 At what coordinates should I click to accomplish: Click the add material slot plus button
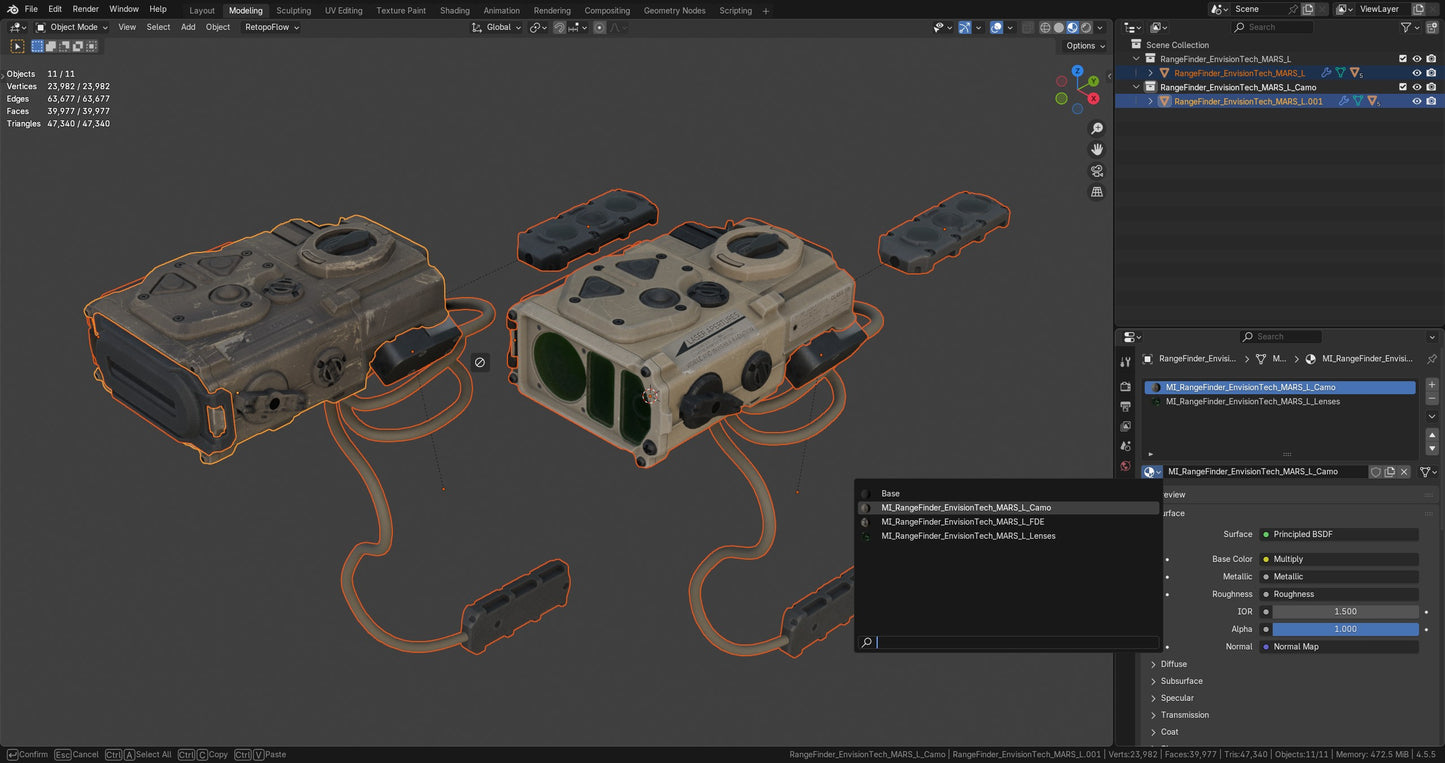[x=1431, y=385]
